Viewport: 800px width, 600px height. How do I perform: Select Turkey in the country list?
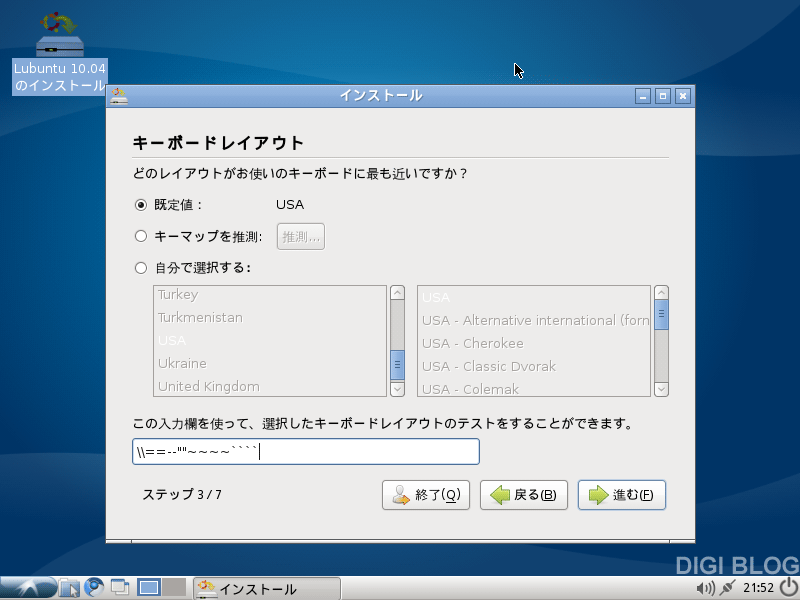(270, 295)
